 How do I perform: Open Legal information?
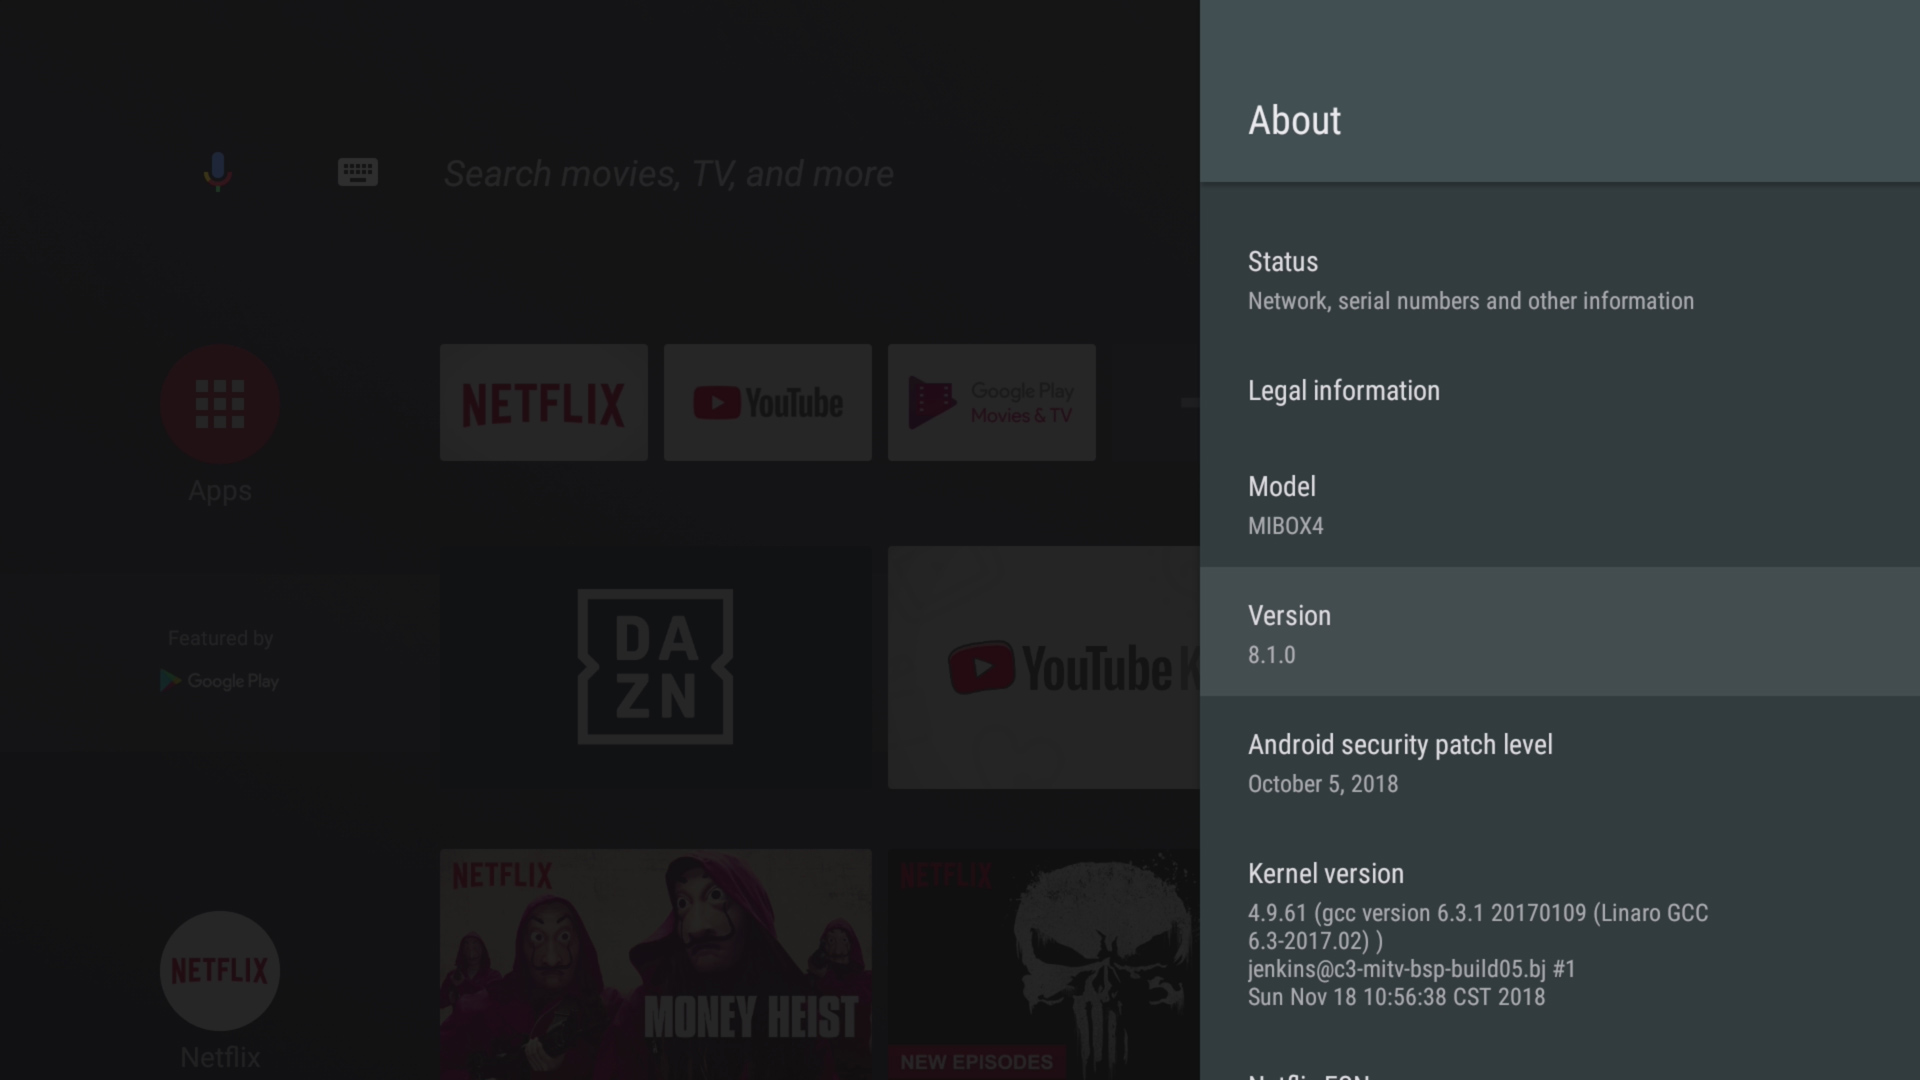(x=1560, y=391)
